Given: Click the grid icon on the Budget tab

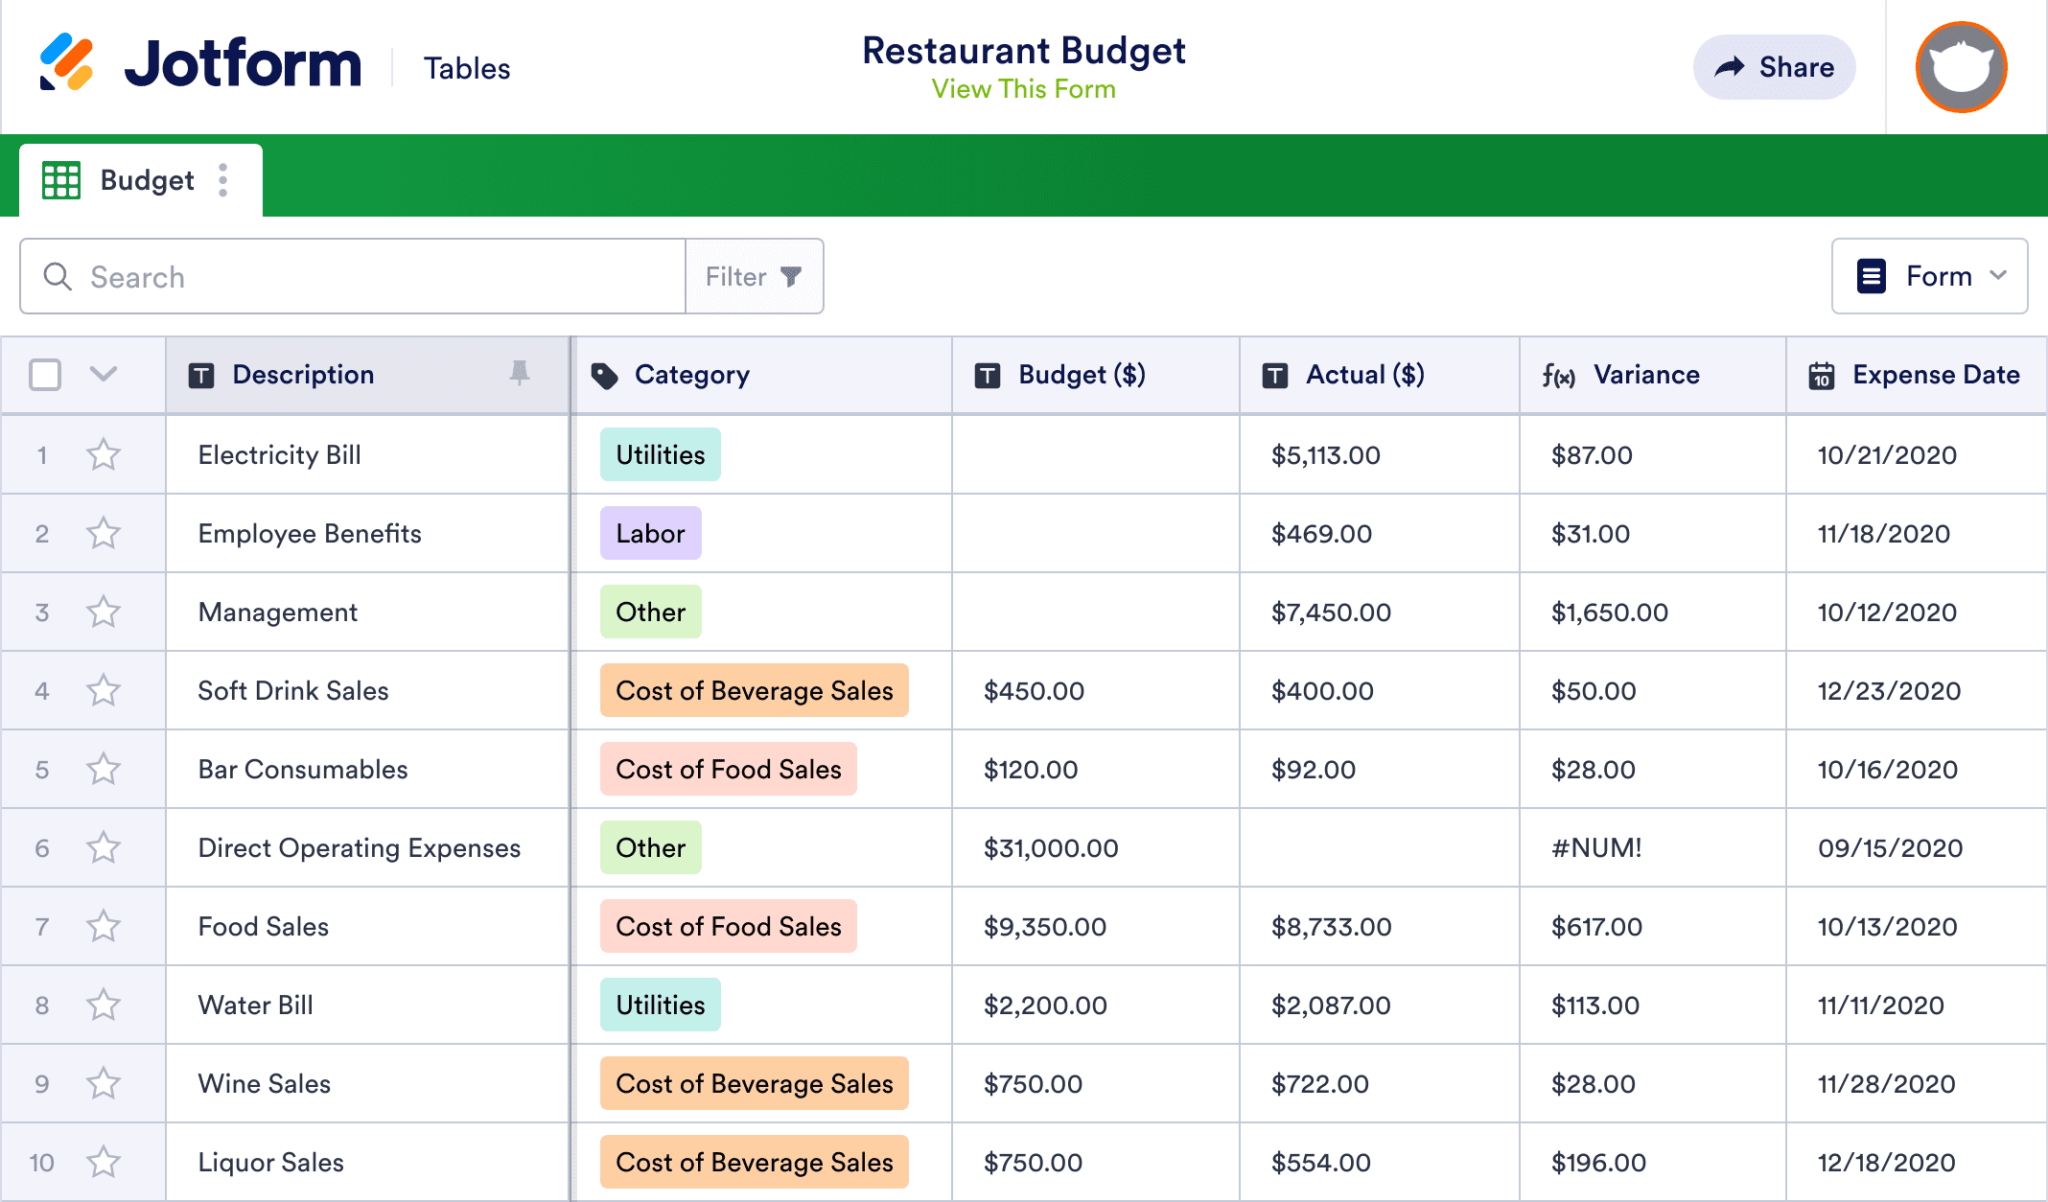Looking at the screenshot, I should click(x=60, y=179).
